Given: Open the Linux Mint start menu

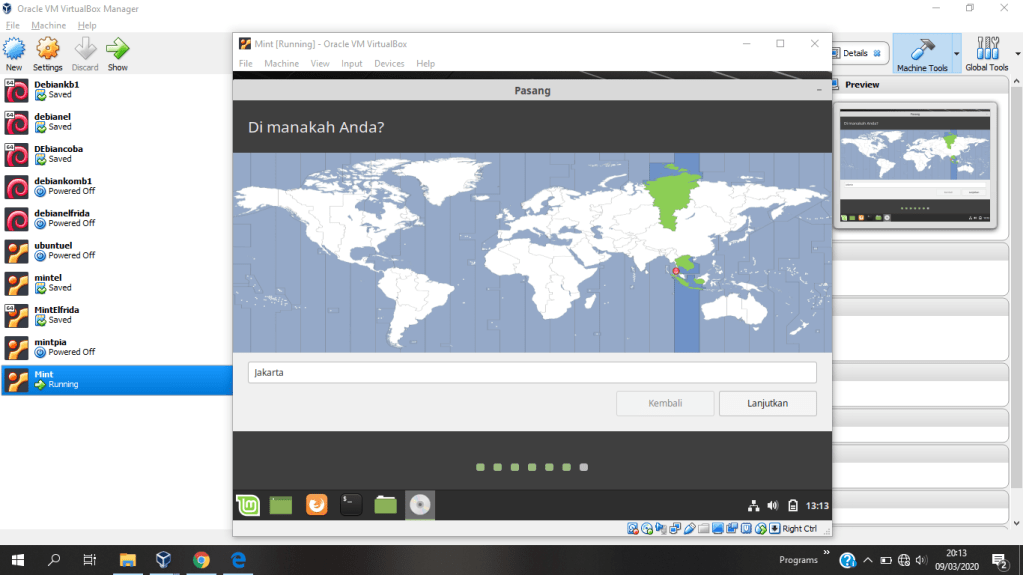Looking at the screenshot, I should coord(248,505).
